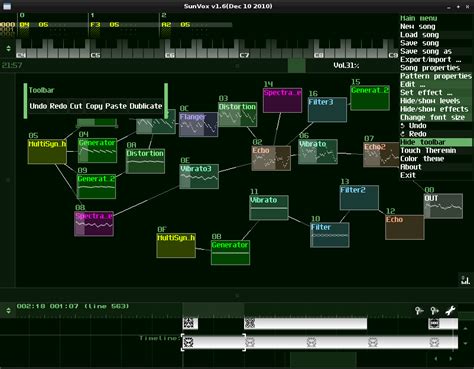This screenshot has width=474, height=369.
Task: Expand the up-down arrows beside timeline position
Action: [8, 310]
